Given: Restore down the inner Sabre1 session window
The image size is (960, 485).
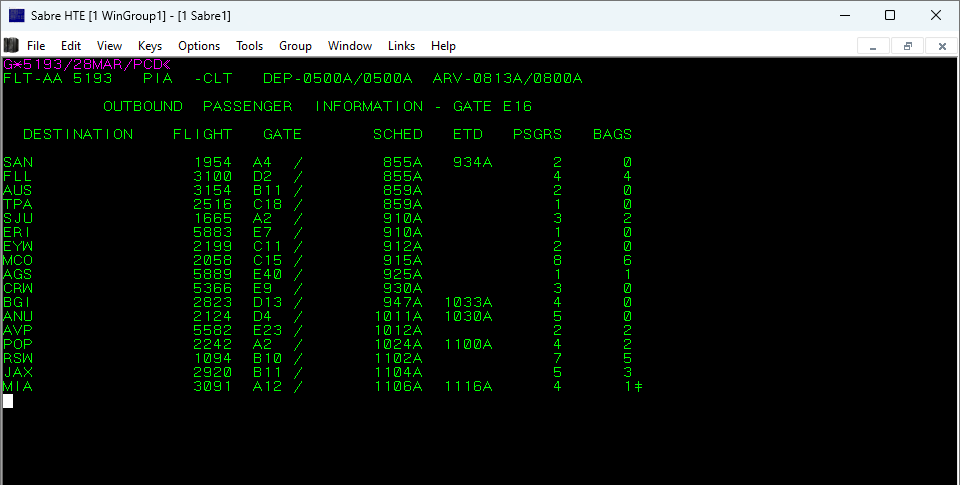Looking at the screenshot, I should (x=907, y=46).
